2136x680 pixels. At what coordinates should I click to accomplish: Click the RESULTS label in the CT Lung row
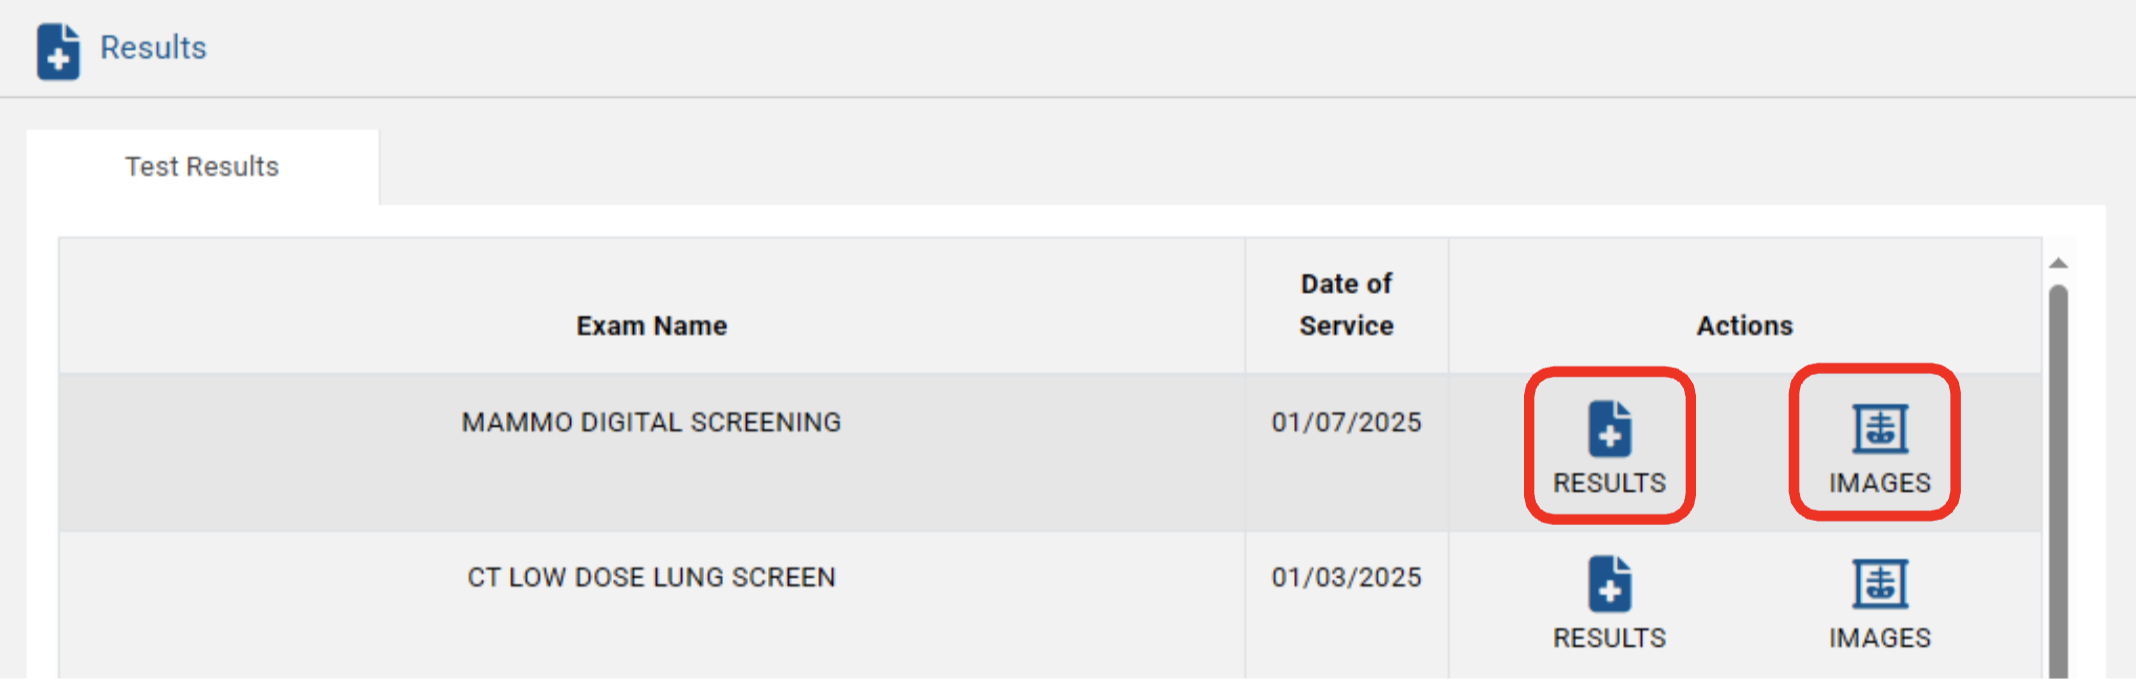[x=1609, y=638]
